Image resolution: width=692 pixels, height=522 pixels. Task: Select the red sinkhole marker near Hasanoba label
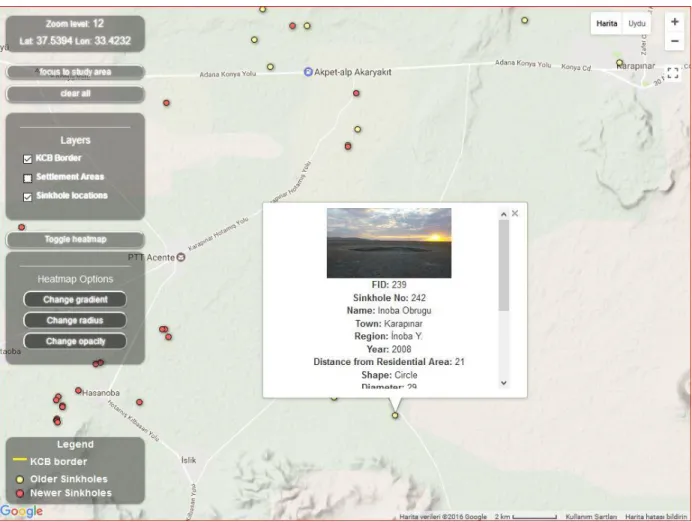click(78, 391)
